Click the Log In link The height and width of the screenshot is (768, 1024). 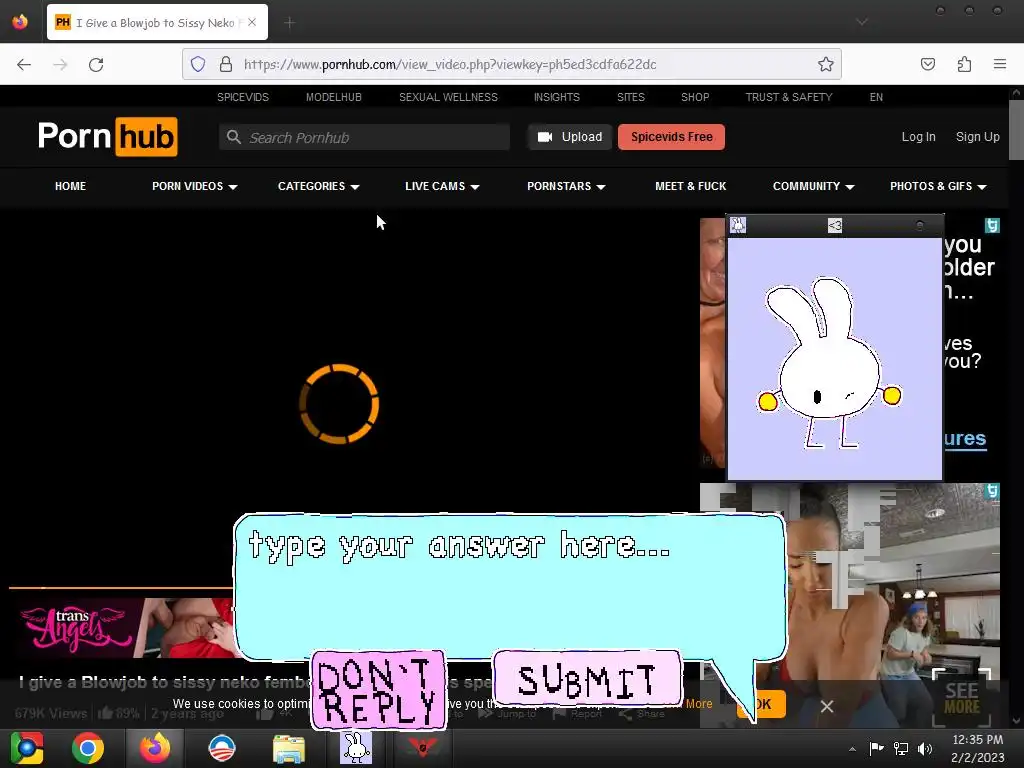coord(918,137)
